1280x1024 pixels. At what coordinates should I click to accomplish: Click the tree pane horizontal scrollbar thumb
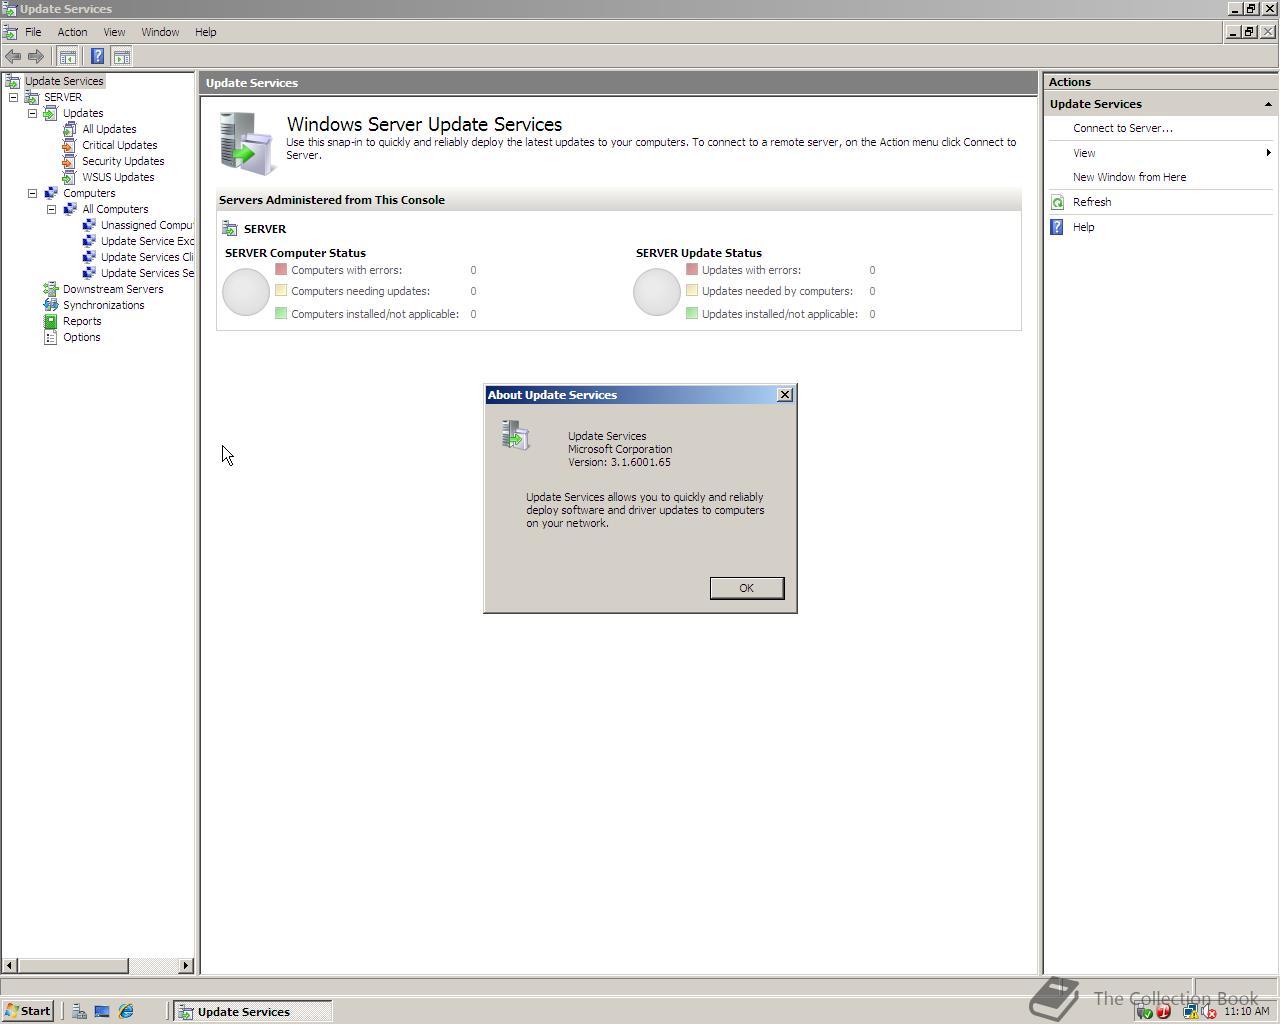pyautogui.click(x=73, y=965)
